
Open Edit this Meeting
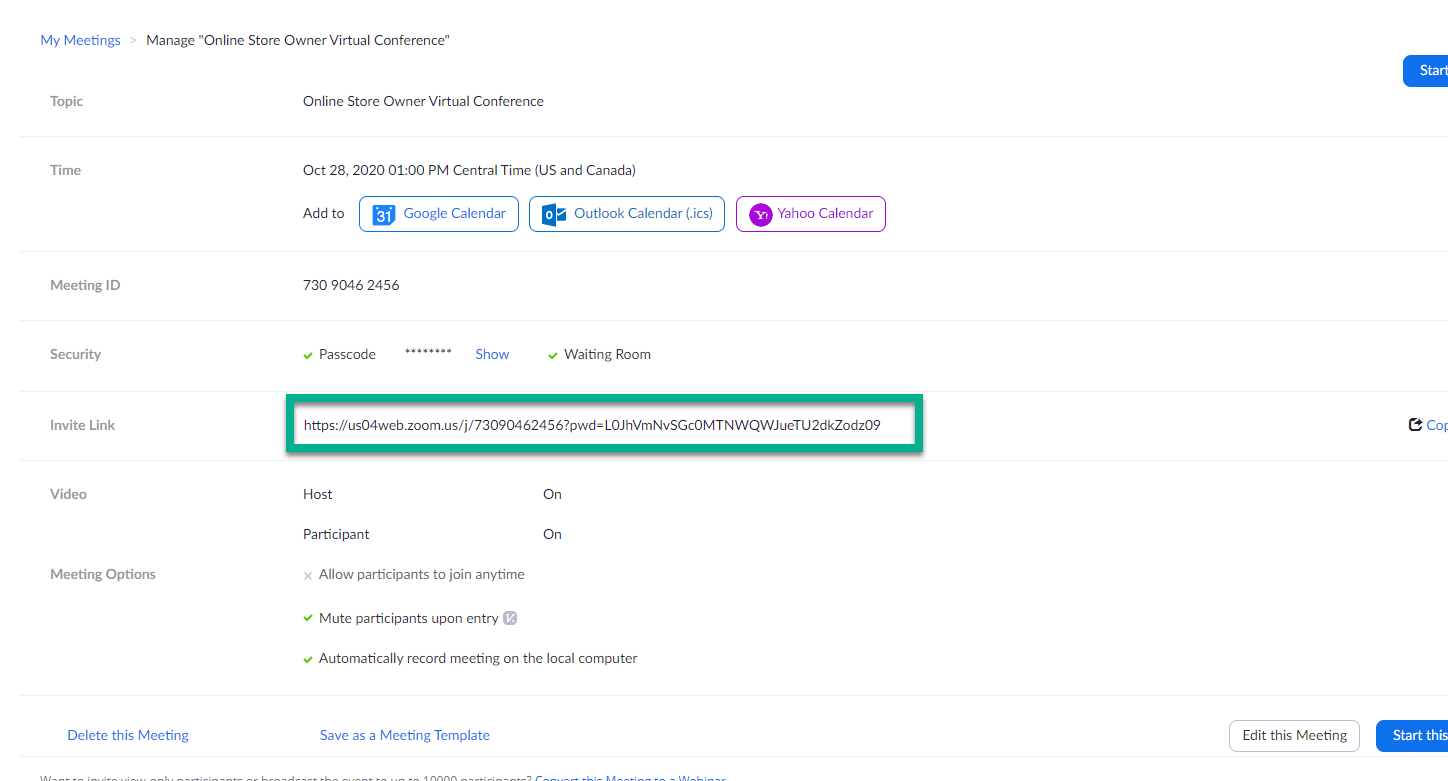tap(1294, 735)
